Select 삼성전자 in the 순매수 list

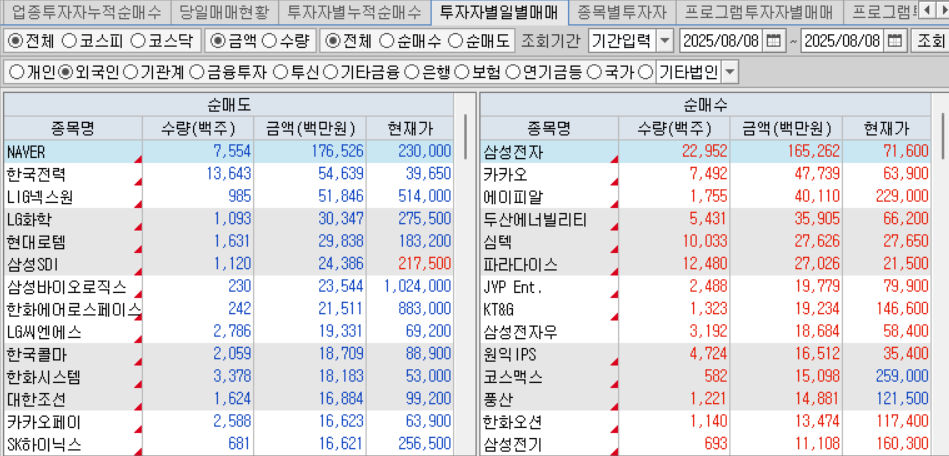pyautogui.click(x=513, y=152)
